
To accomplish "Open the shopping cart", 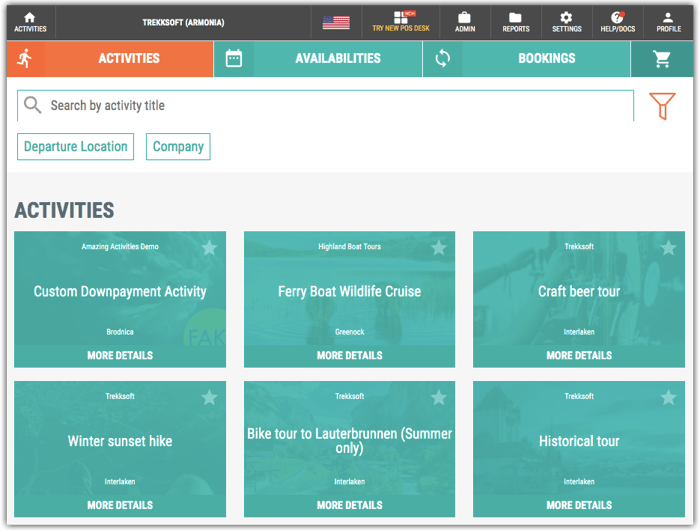I will pyautogui.click(x=662, y=59).
